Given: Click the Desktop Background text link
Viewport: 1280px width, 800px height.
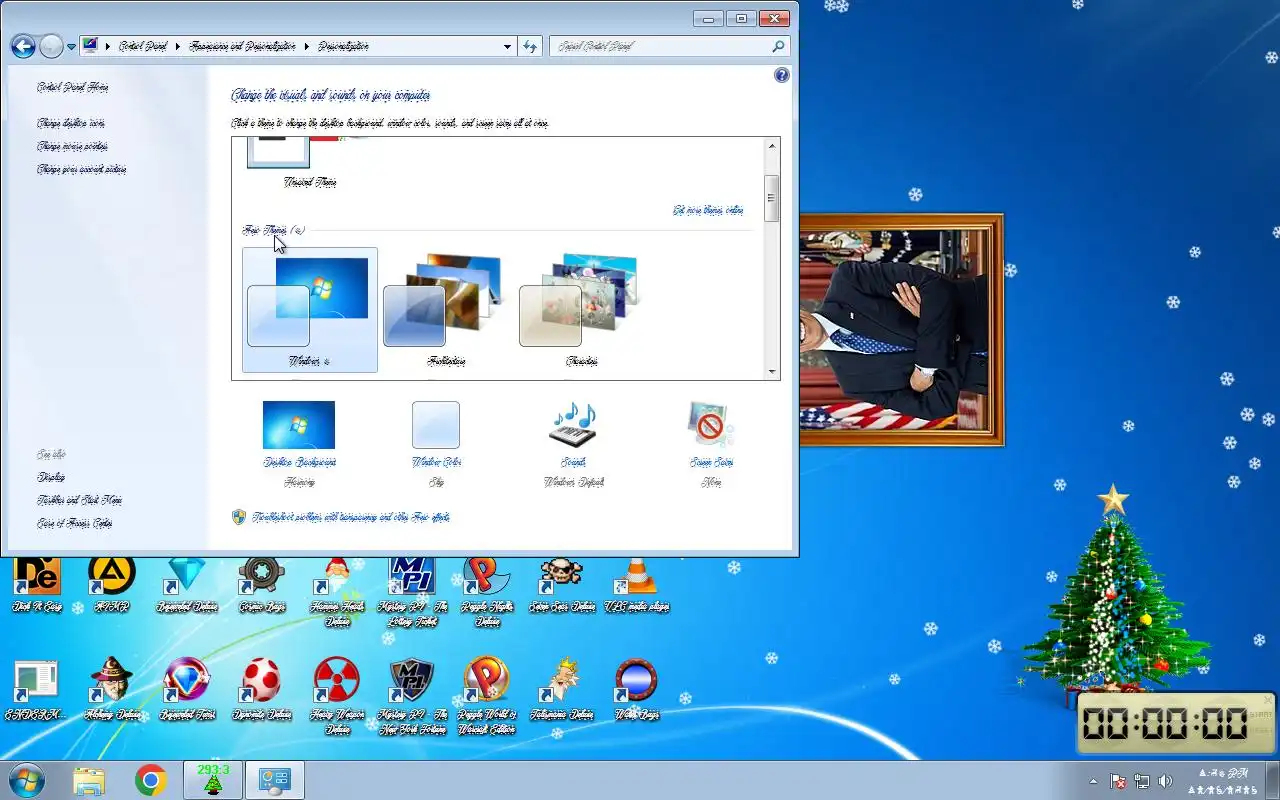Looking at the screenshot, I should point(299,462).
